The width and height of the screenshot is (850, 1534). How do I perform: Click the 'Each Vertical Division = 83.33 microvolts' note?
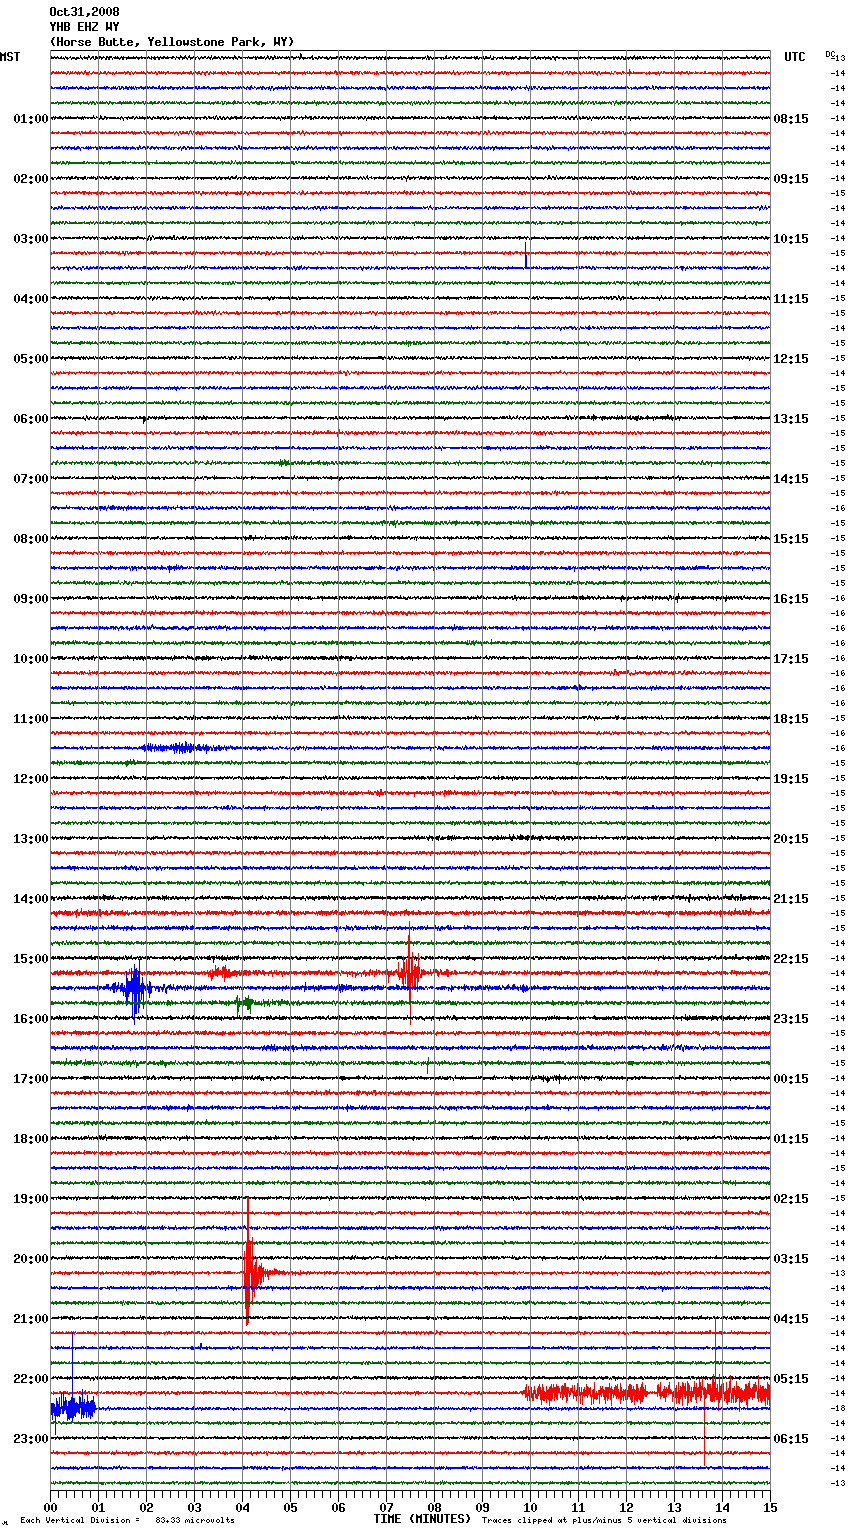point(127,1521)
